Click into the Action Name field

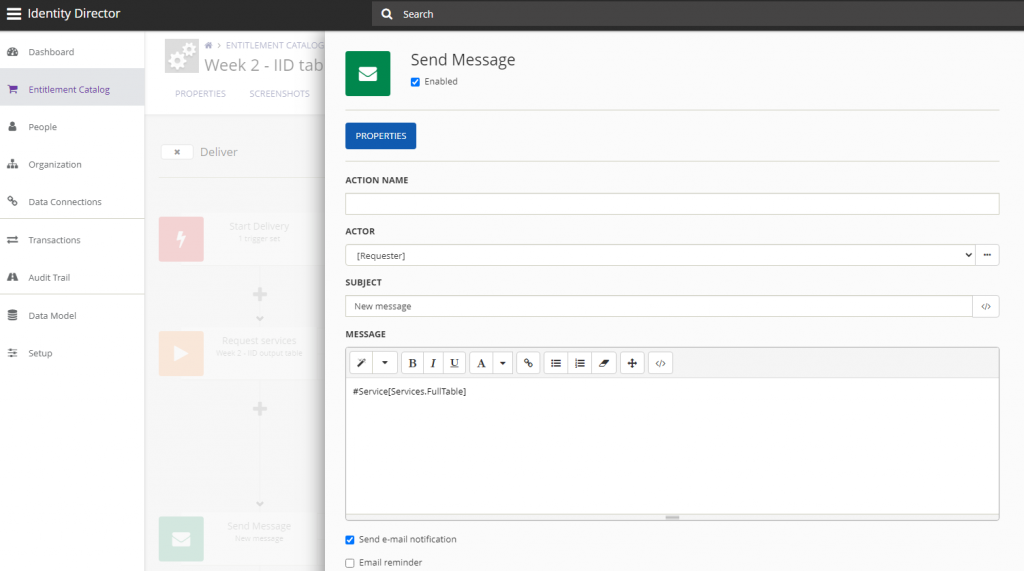[672, 204]
